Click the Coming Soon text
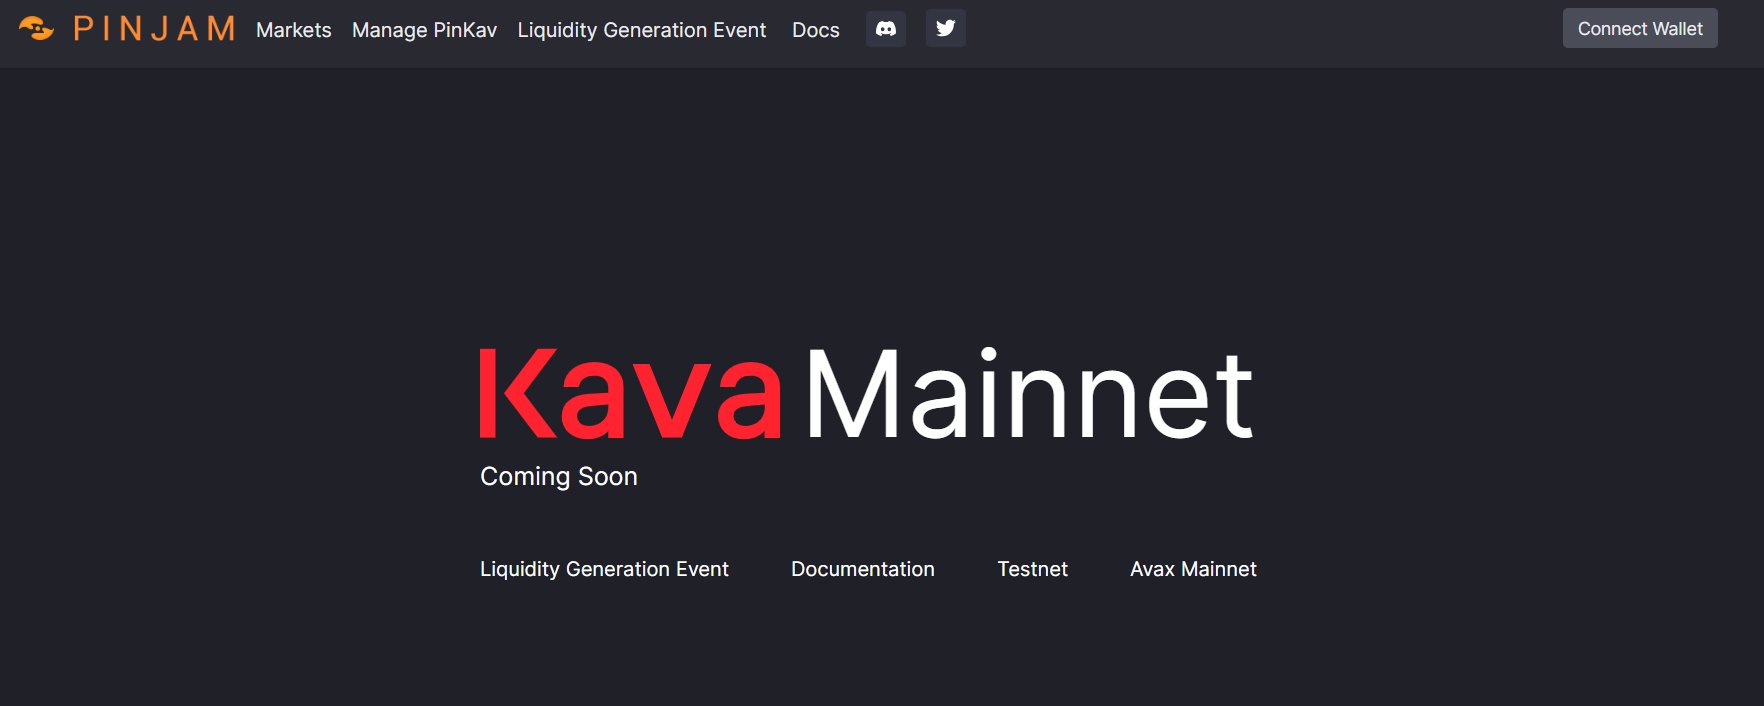The height and width of the screenshot is (706, 1764). tap(559, 476)
